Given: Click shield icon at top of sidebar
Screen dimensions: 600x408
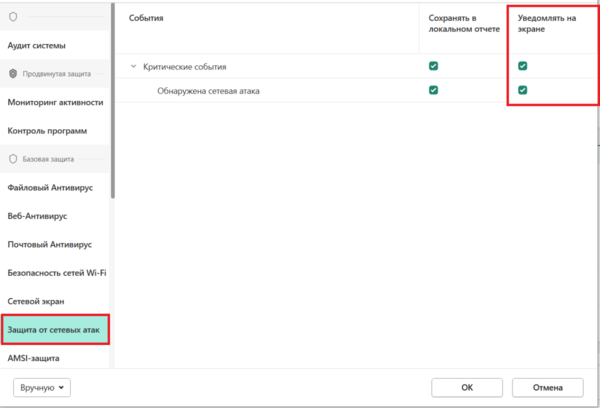Looking at the screenshot, I should coord(13,17).
